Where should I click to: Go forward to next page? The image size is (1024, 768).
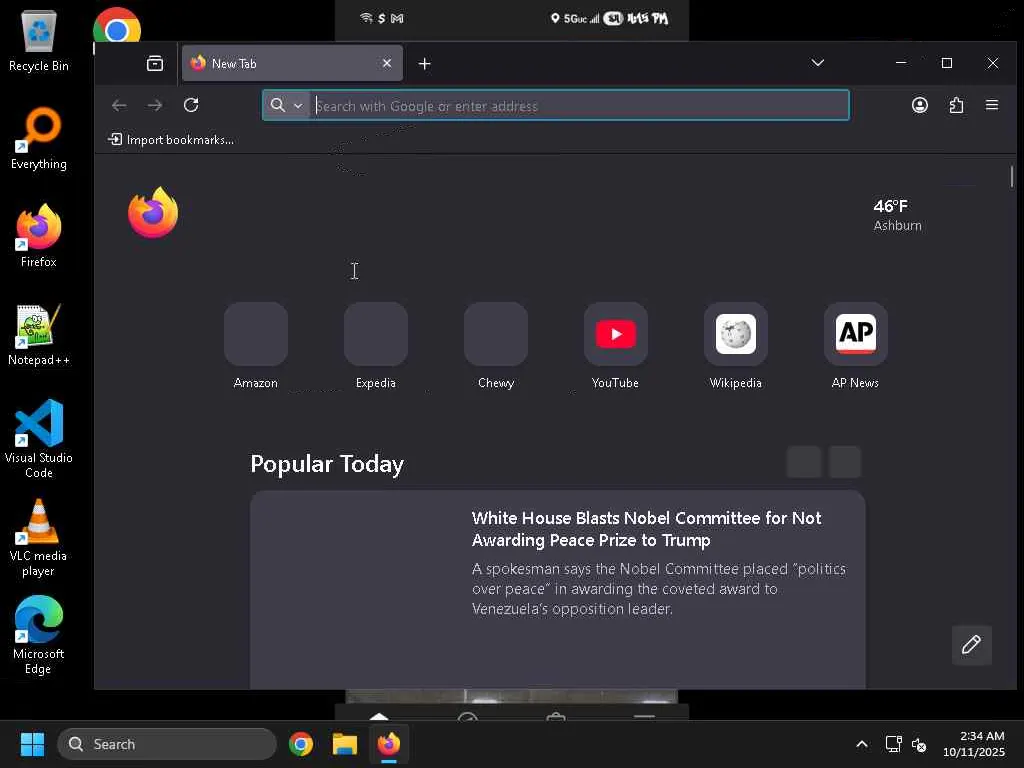155,105
